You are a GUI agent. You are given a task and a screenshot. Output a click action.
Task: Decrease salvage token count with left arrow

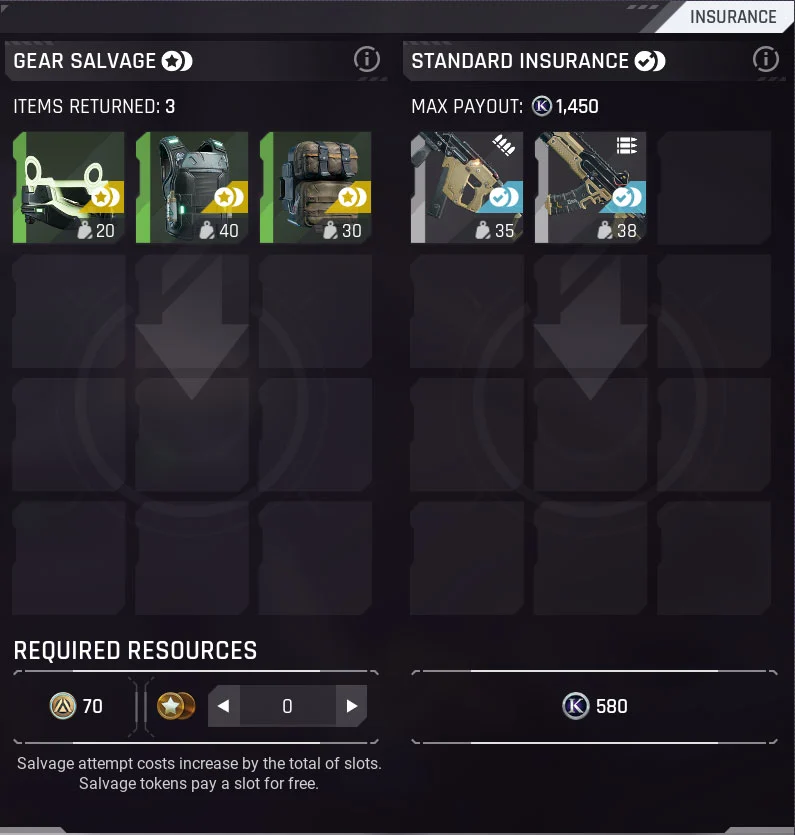click(x=224, y=706)
